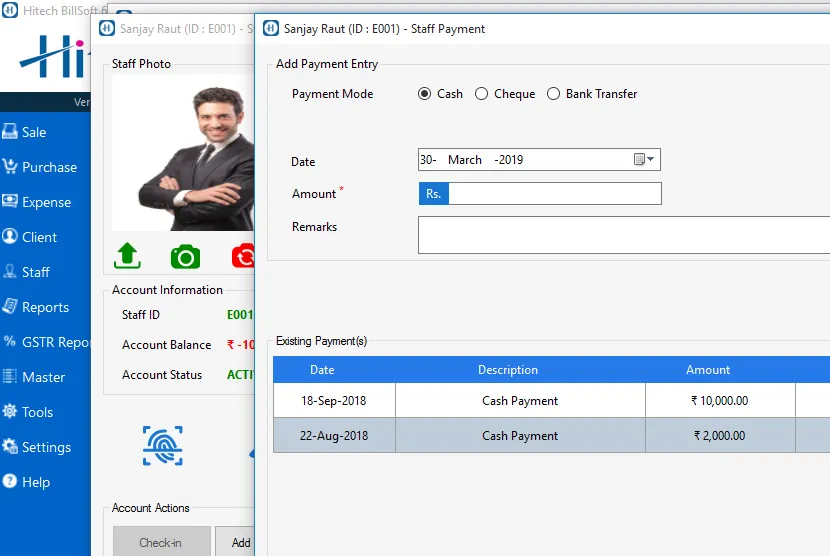
Task: Click the Amount input field
Action: tap(554, 194)
